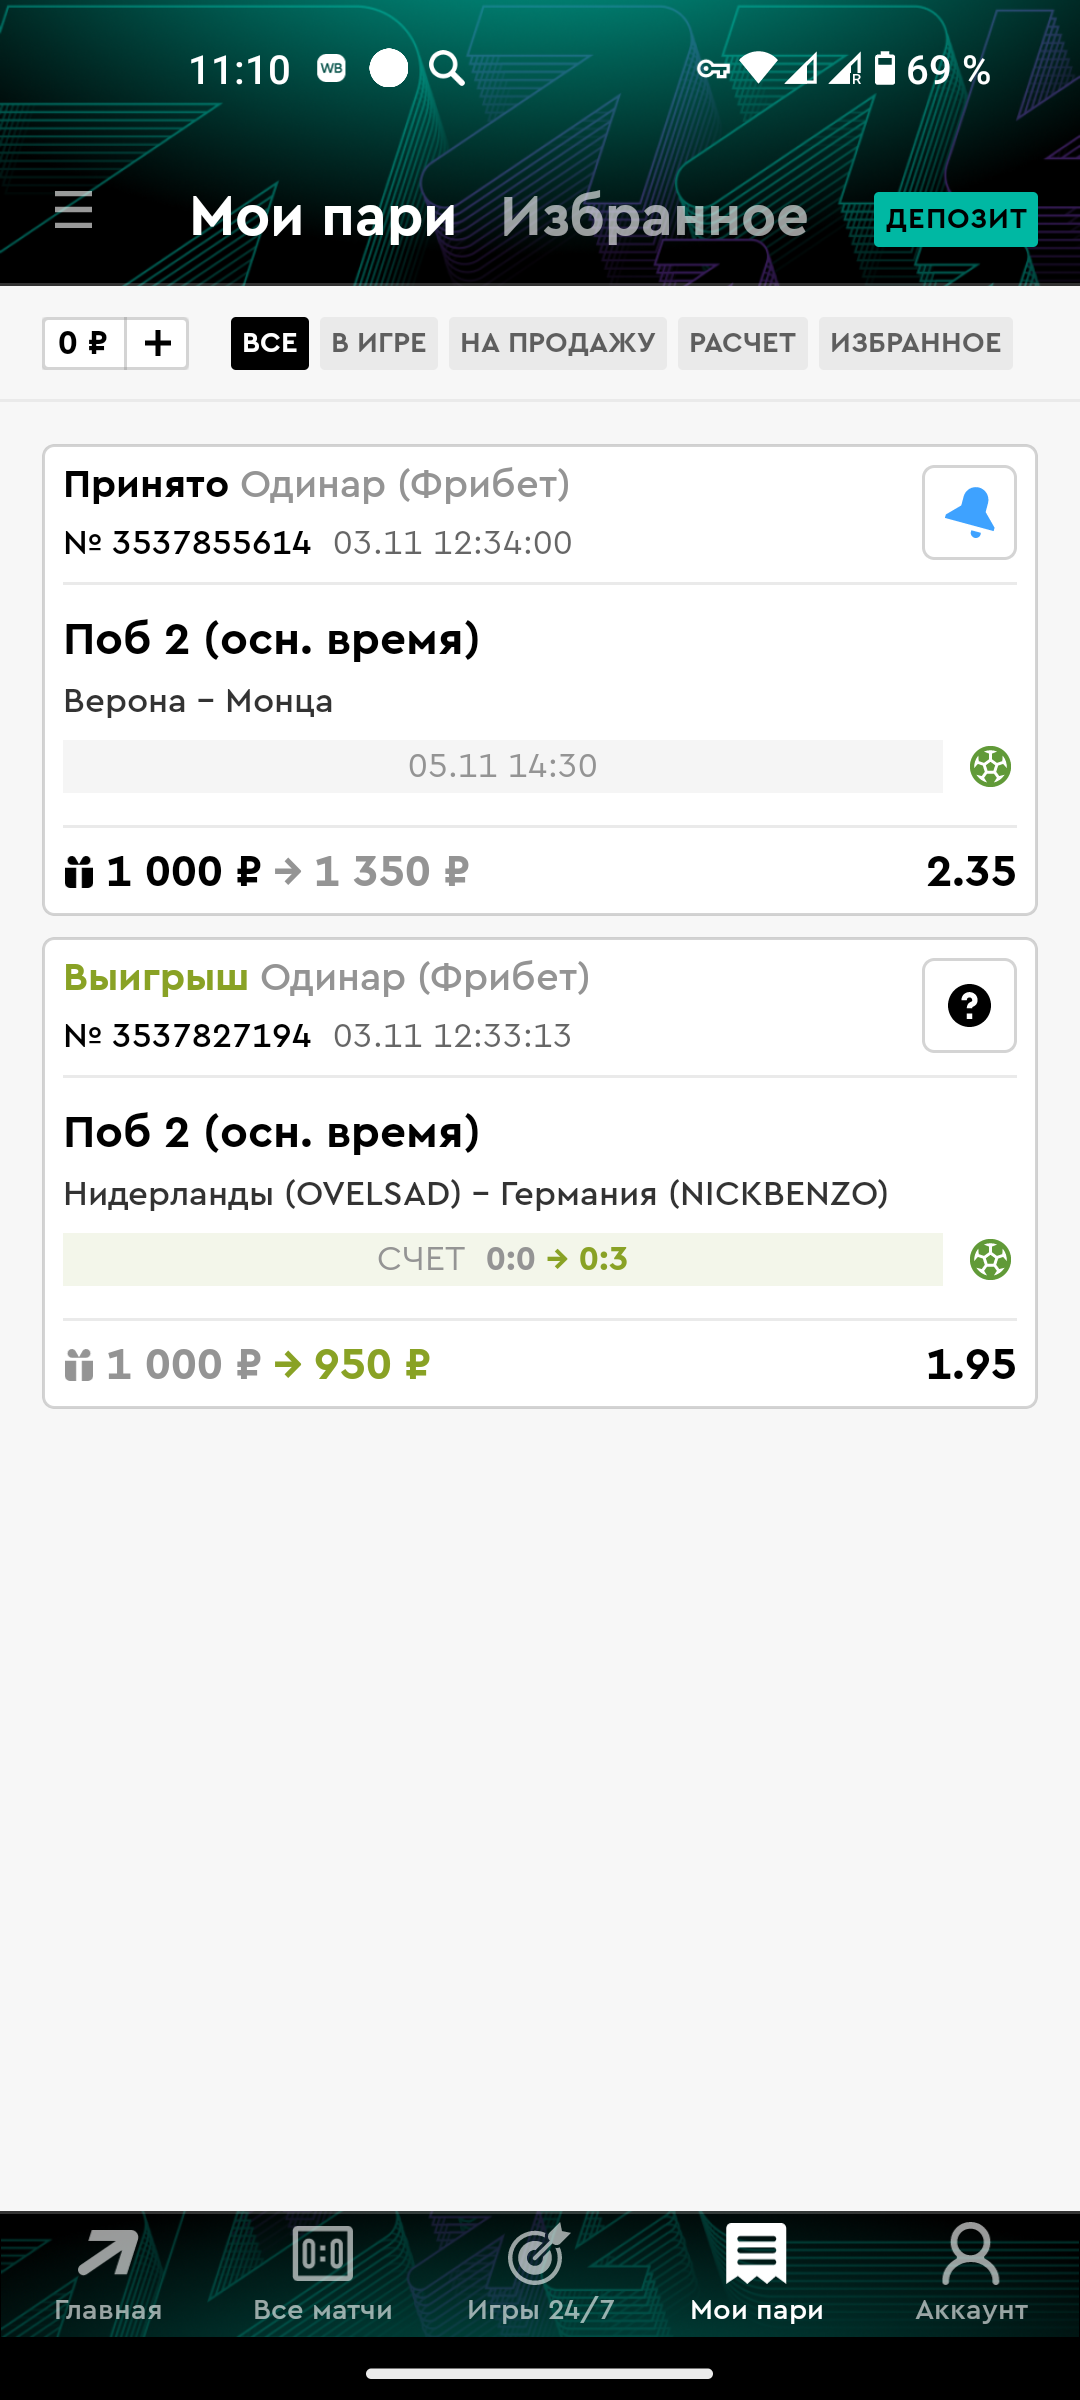Screen dimensions: 1080x2400
Task: Switch to the Избранное header tab
Action: (x=654, y=217)
